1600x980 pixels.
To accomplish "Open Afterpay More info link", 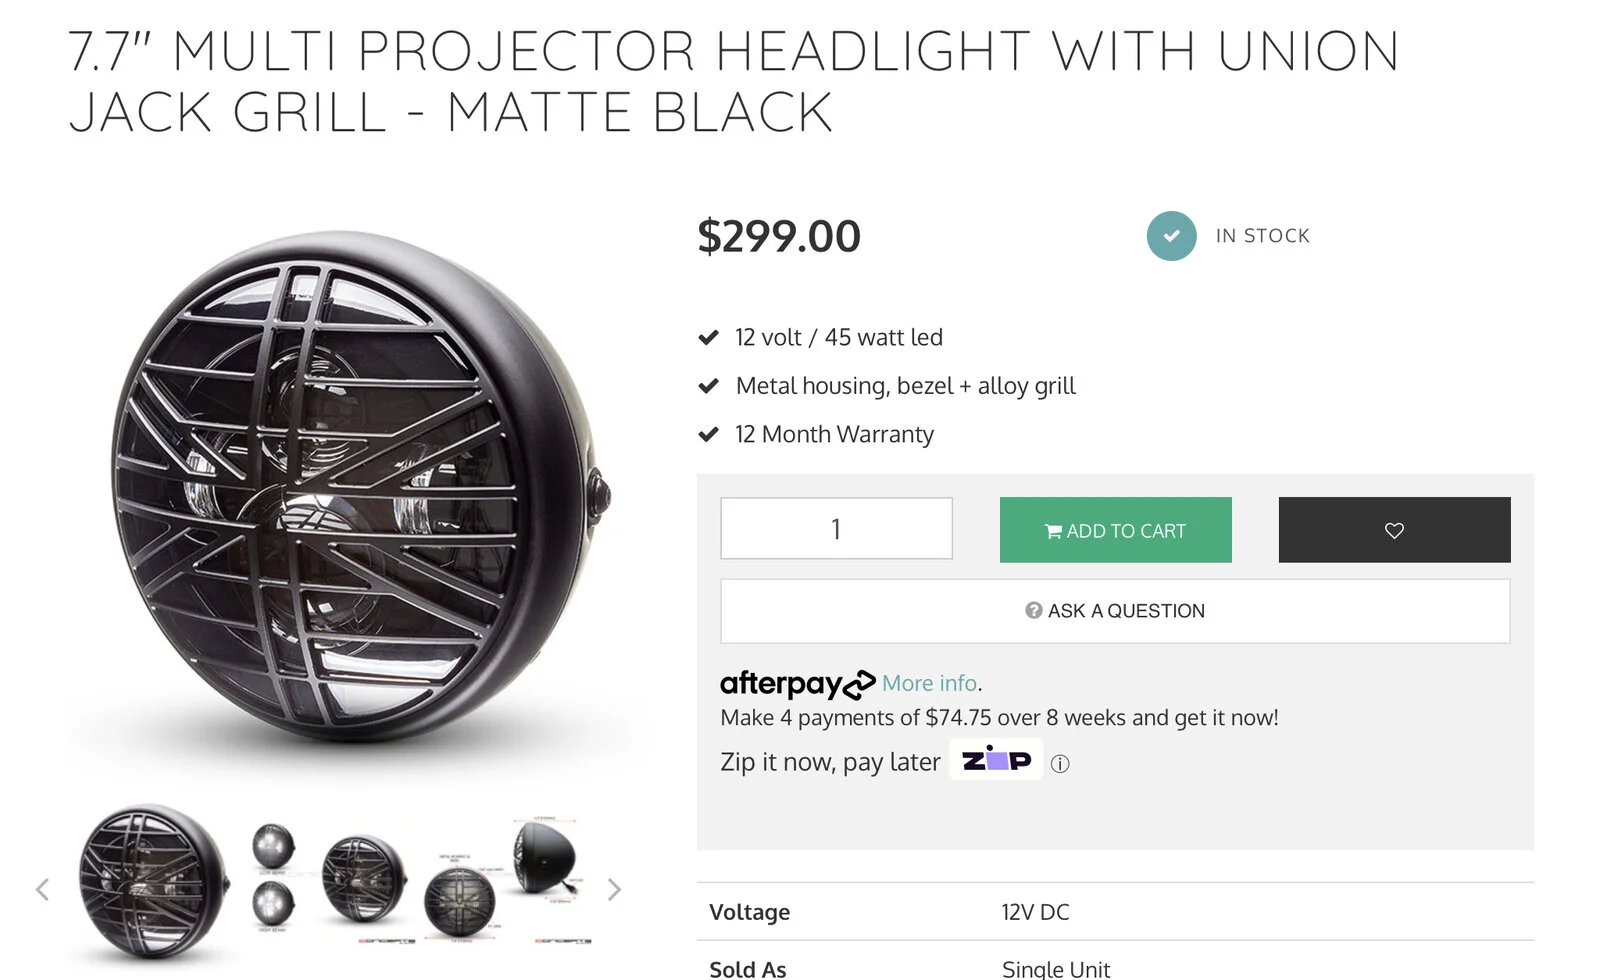I will point(929,683).
